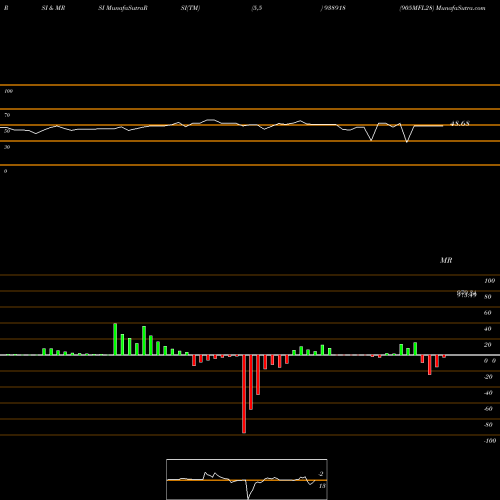Click the 48.68 RSI value label
Viewport: 500px width, 500px height.
click(460, 123)
